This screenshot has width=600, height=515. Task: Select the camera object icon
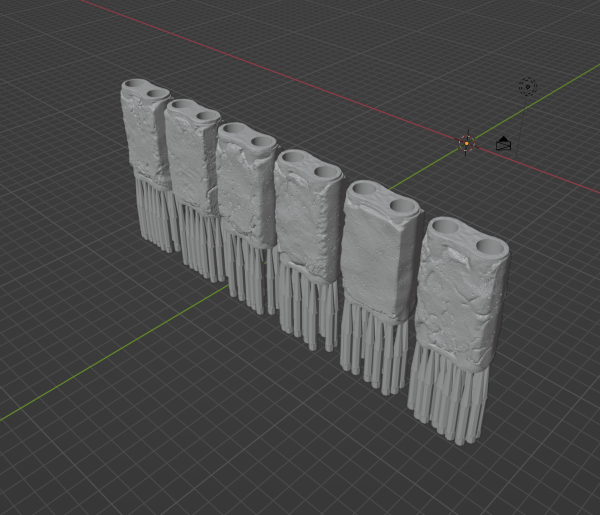click(505, 144)
